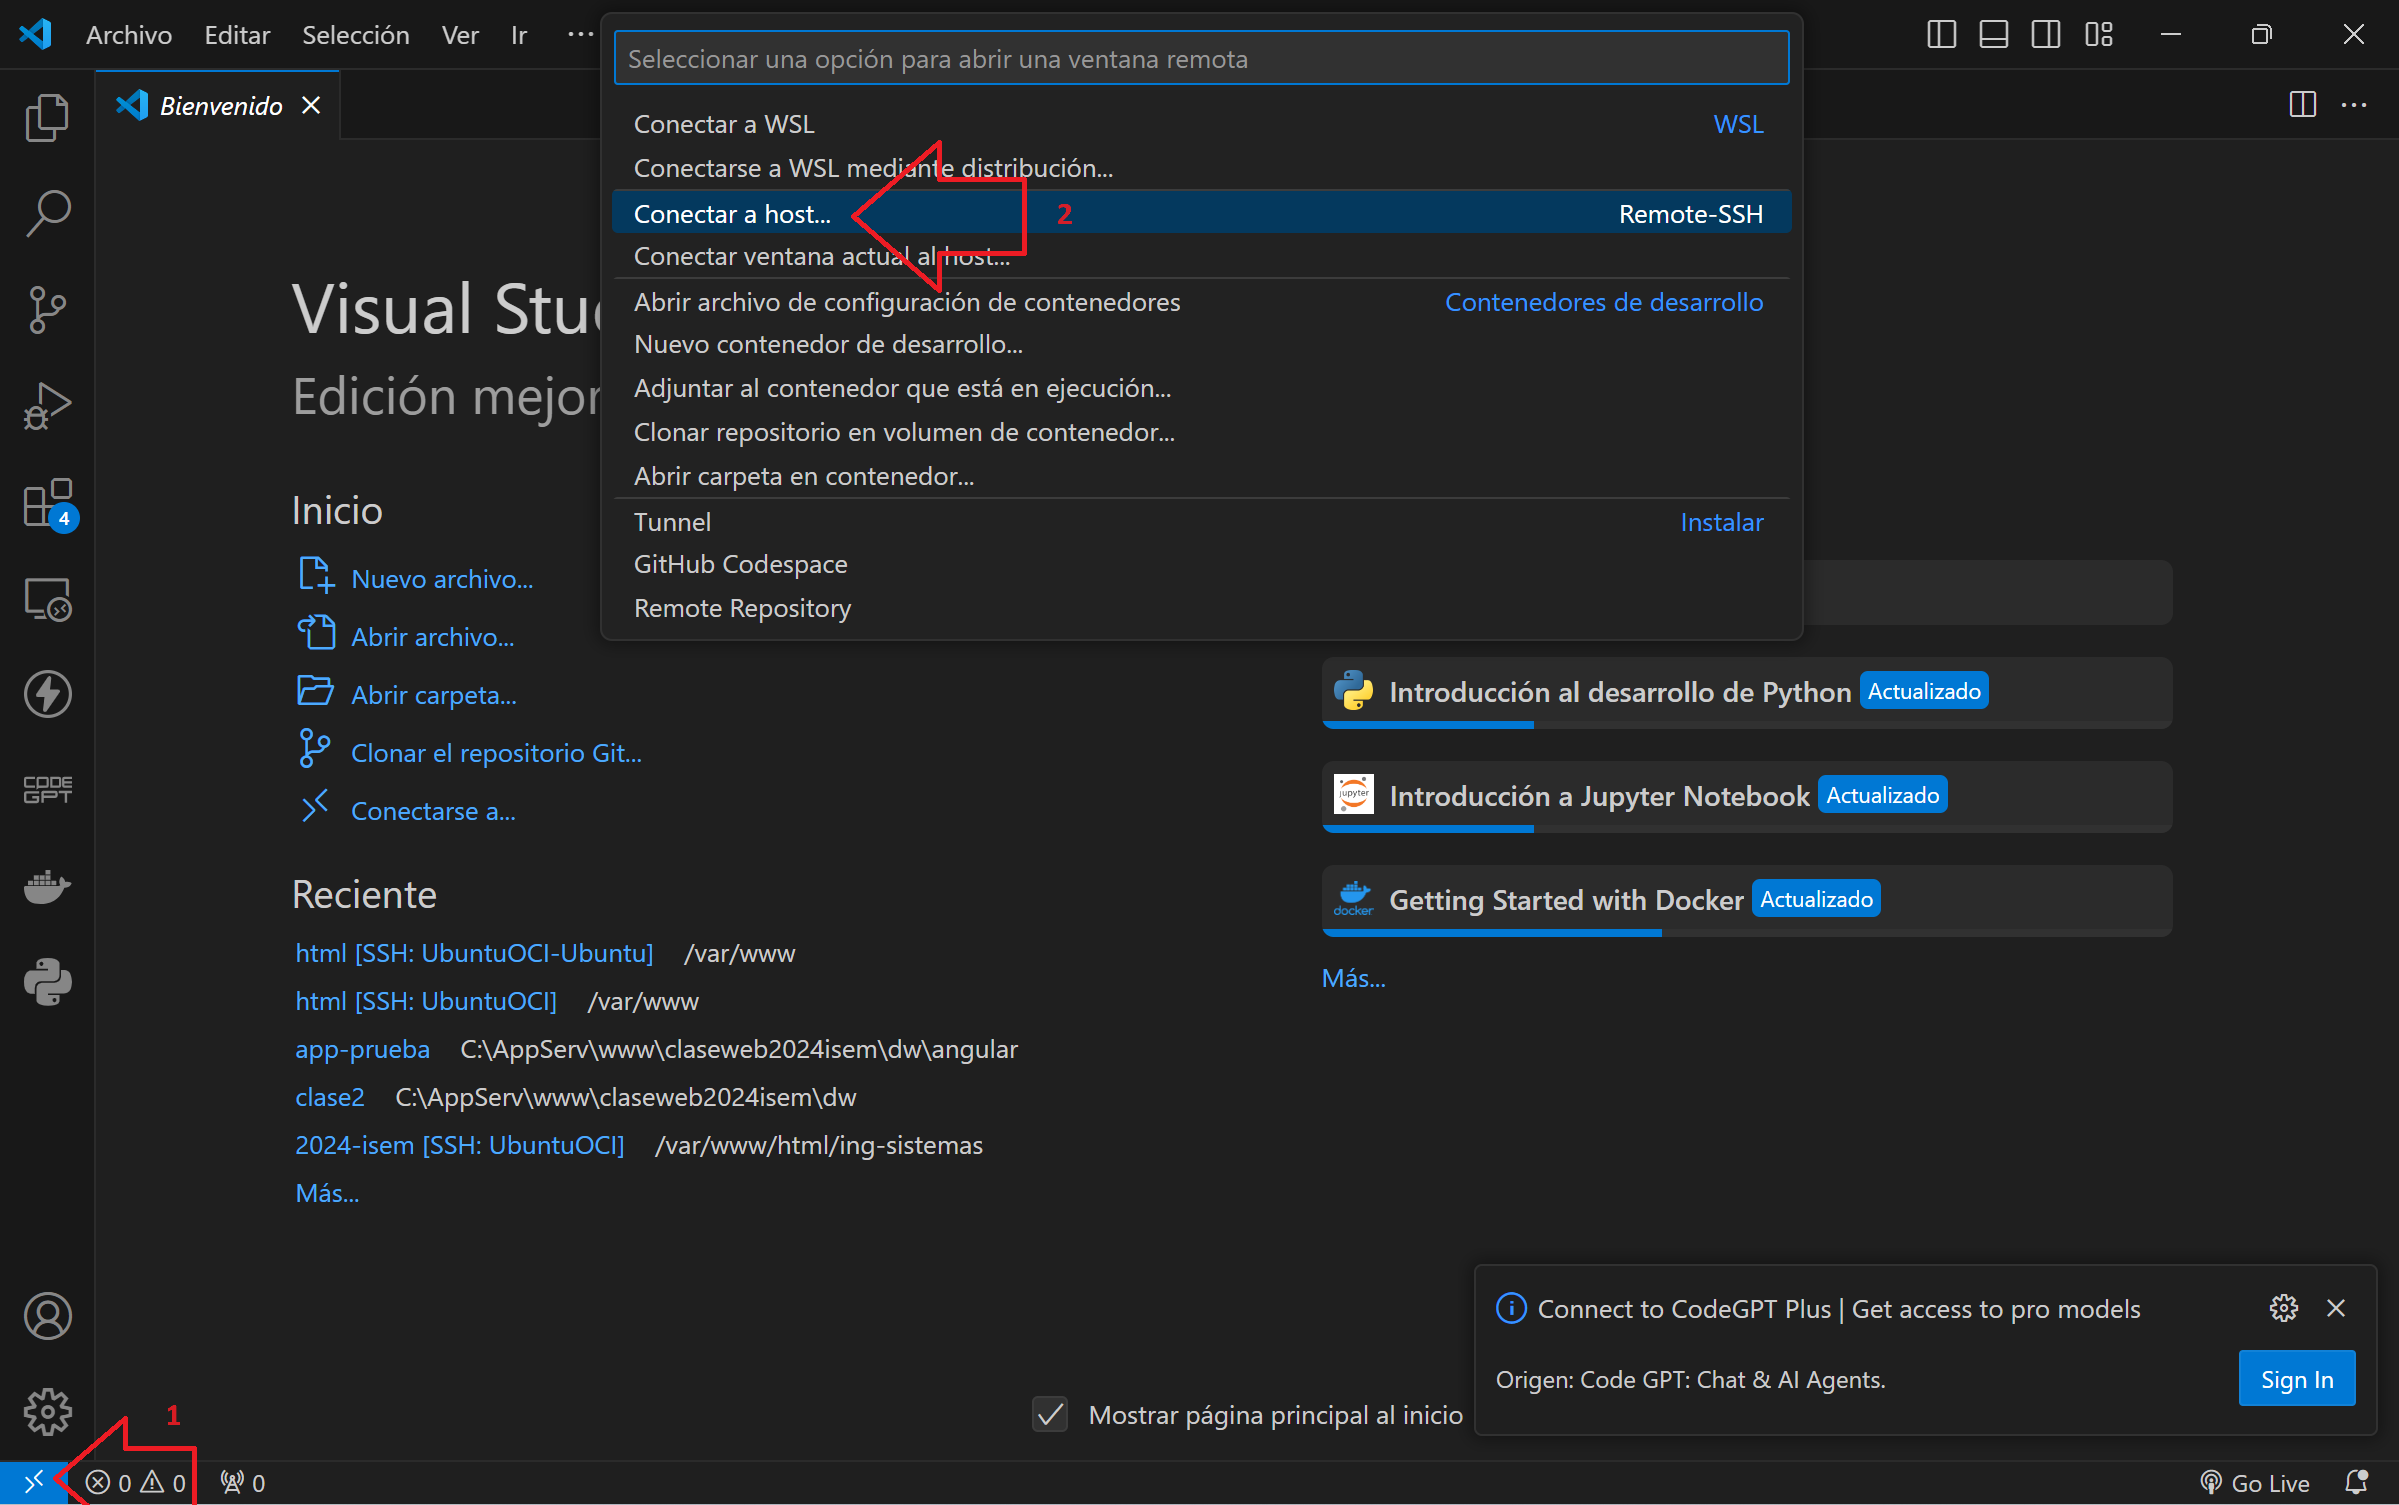Select Abrir archivo de configuración de contenedores
The width and height of the screenshot is (2399, 1505).
[1200, 302]
